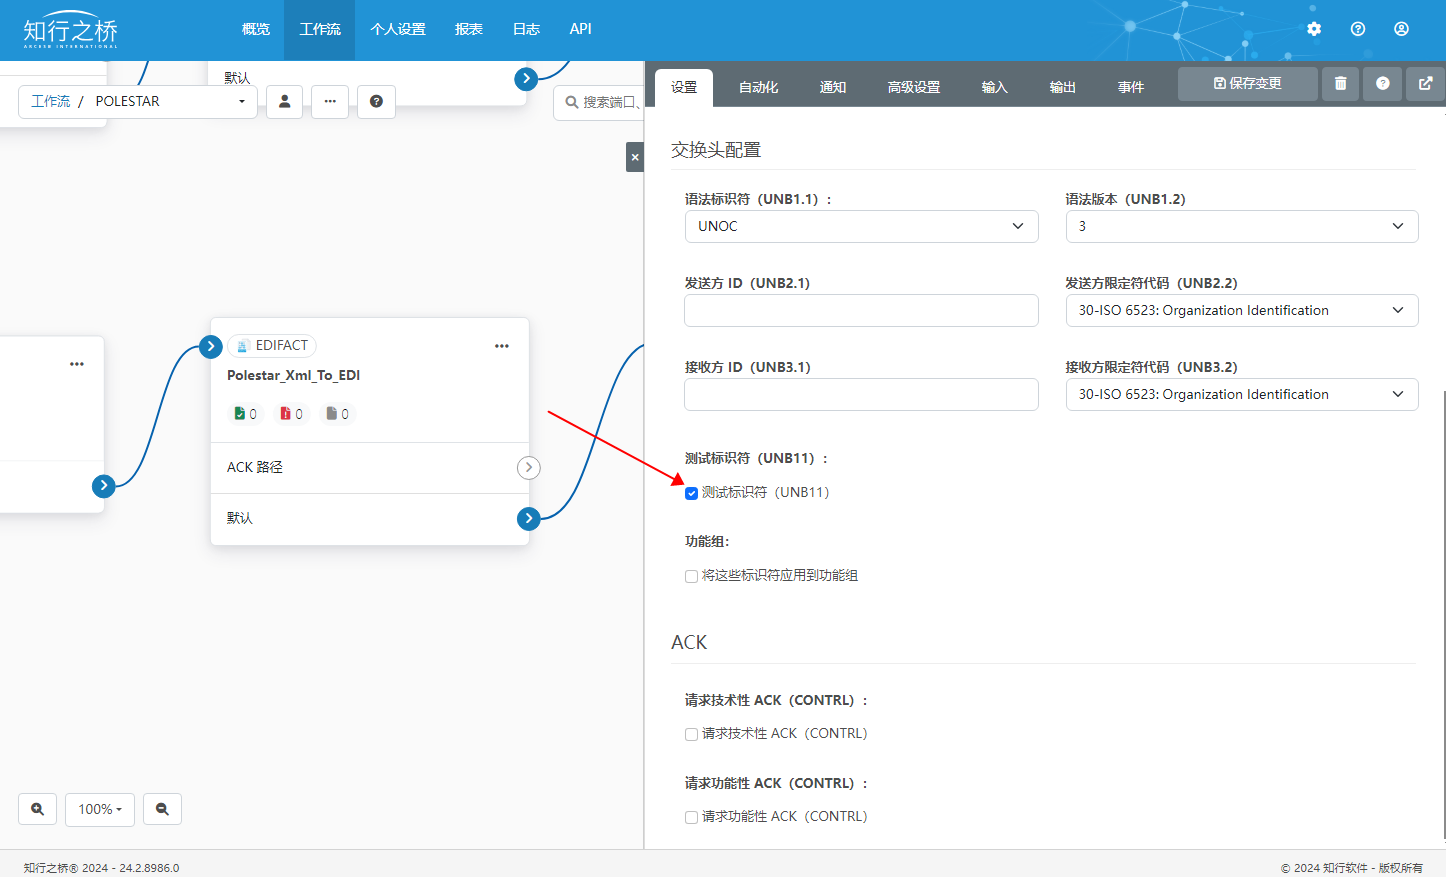Screen dimensions: 1446x877
Task: Uncheck the 测试标识符 (UNB11) checkbox
Action: click(x=691, y=493)
